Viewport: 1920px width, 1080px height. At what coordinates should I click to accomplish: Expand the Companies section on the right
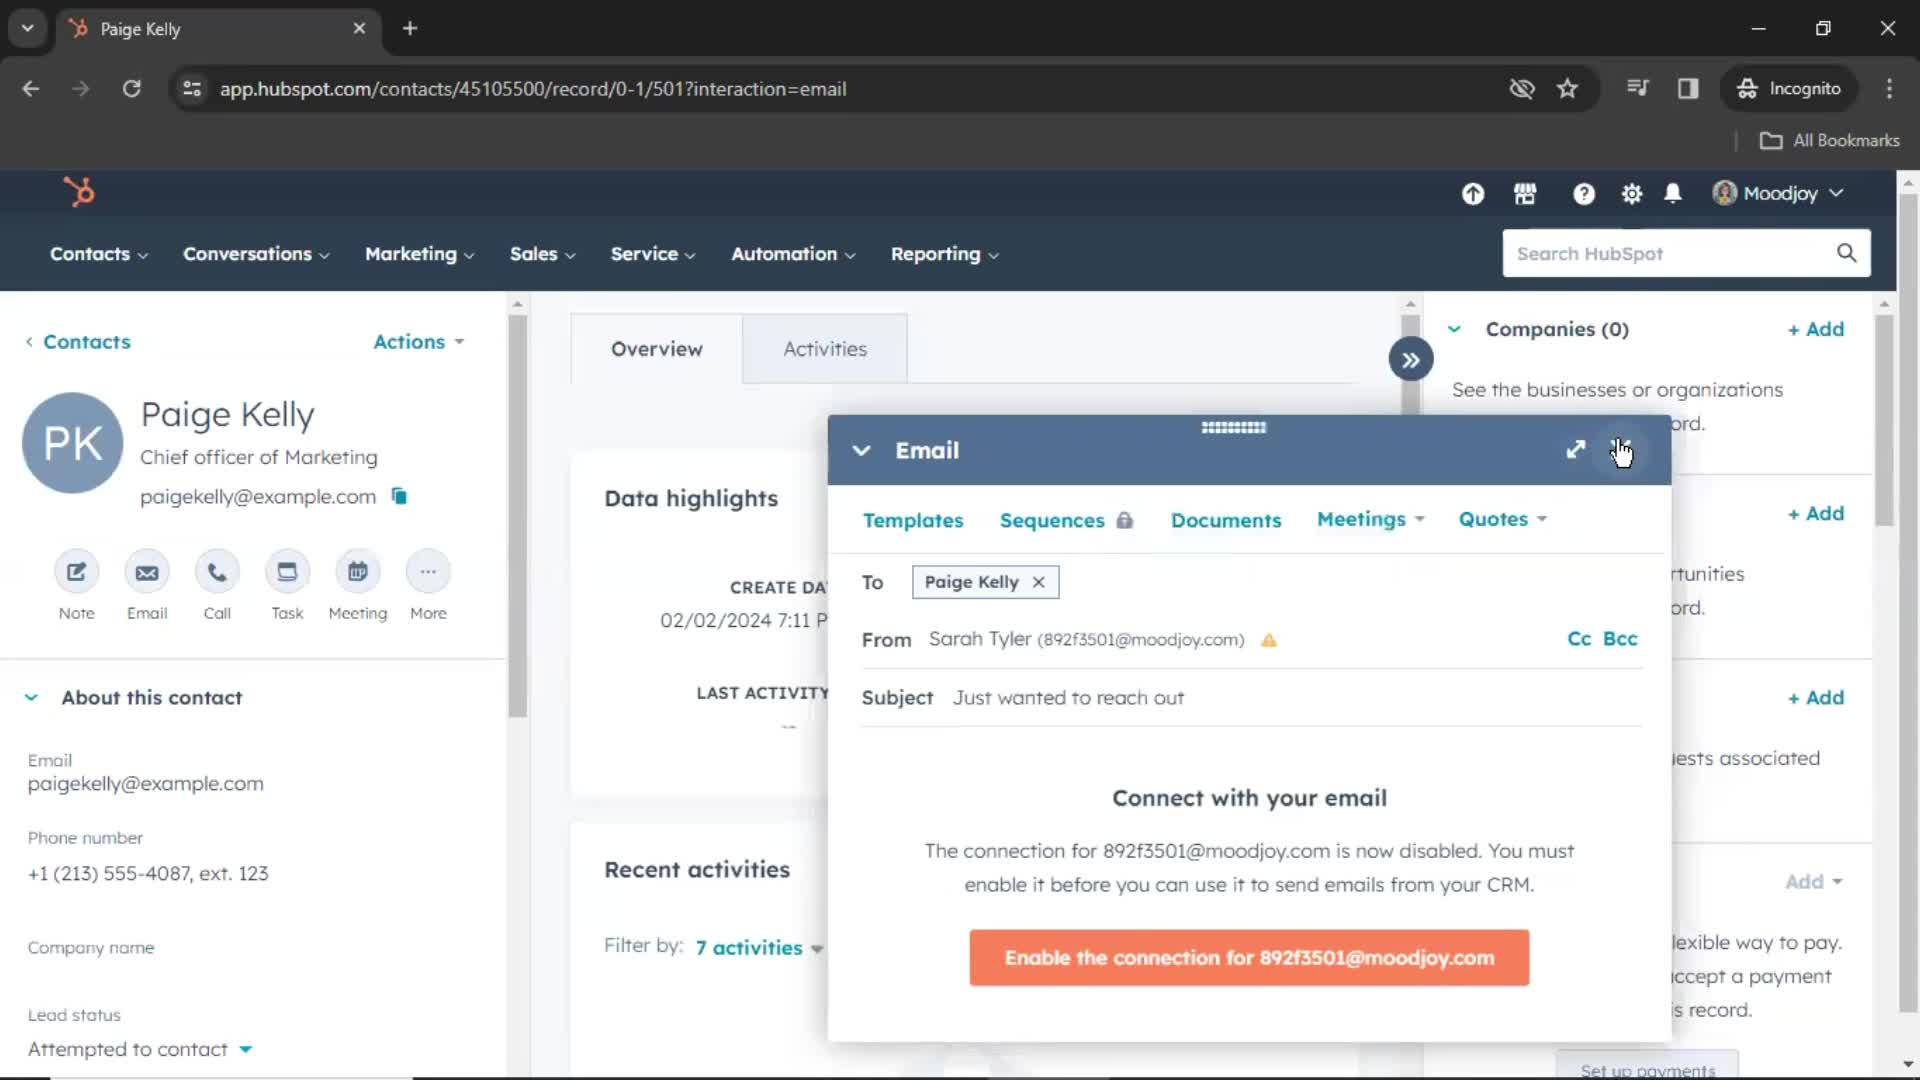point(1455,328)
